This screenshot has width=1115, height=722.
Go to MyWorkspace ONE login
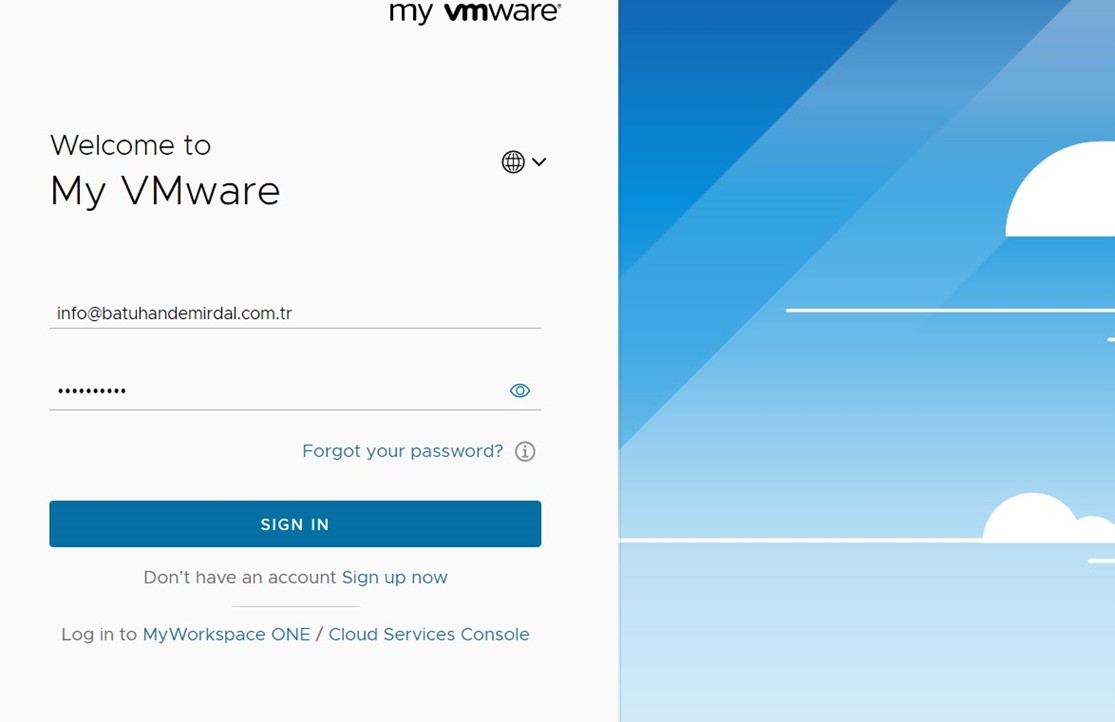point(226,634)
